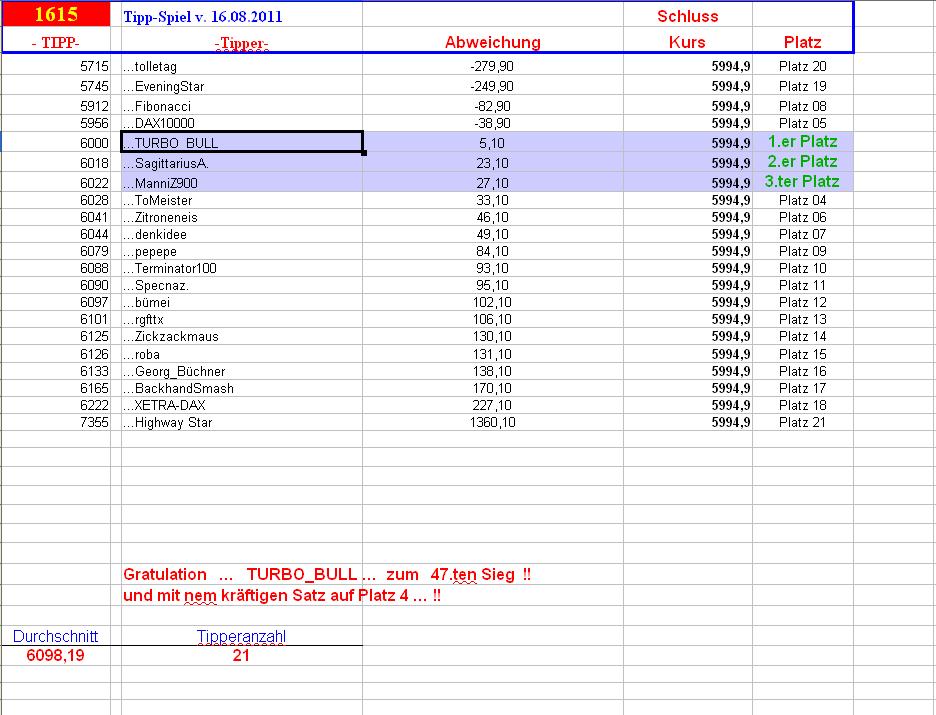Click tip value 6125
936x715 pixels.
click(94, 337)
